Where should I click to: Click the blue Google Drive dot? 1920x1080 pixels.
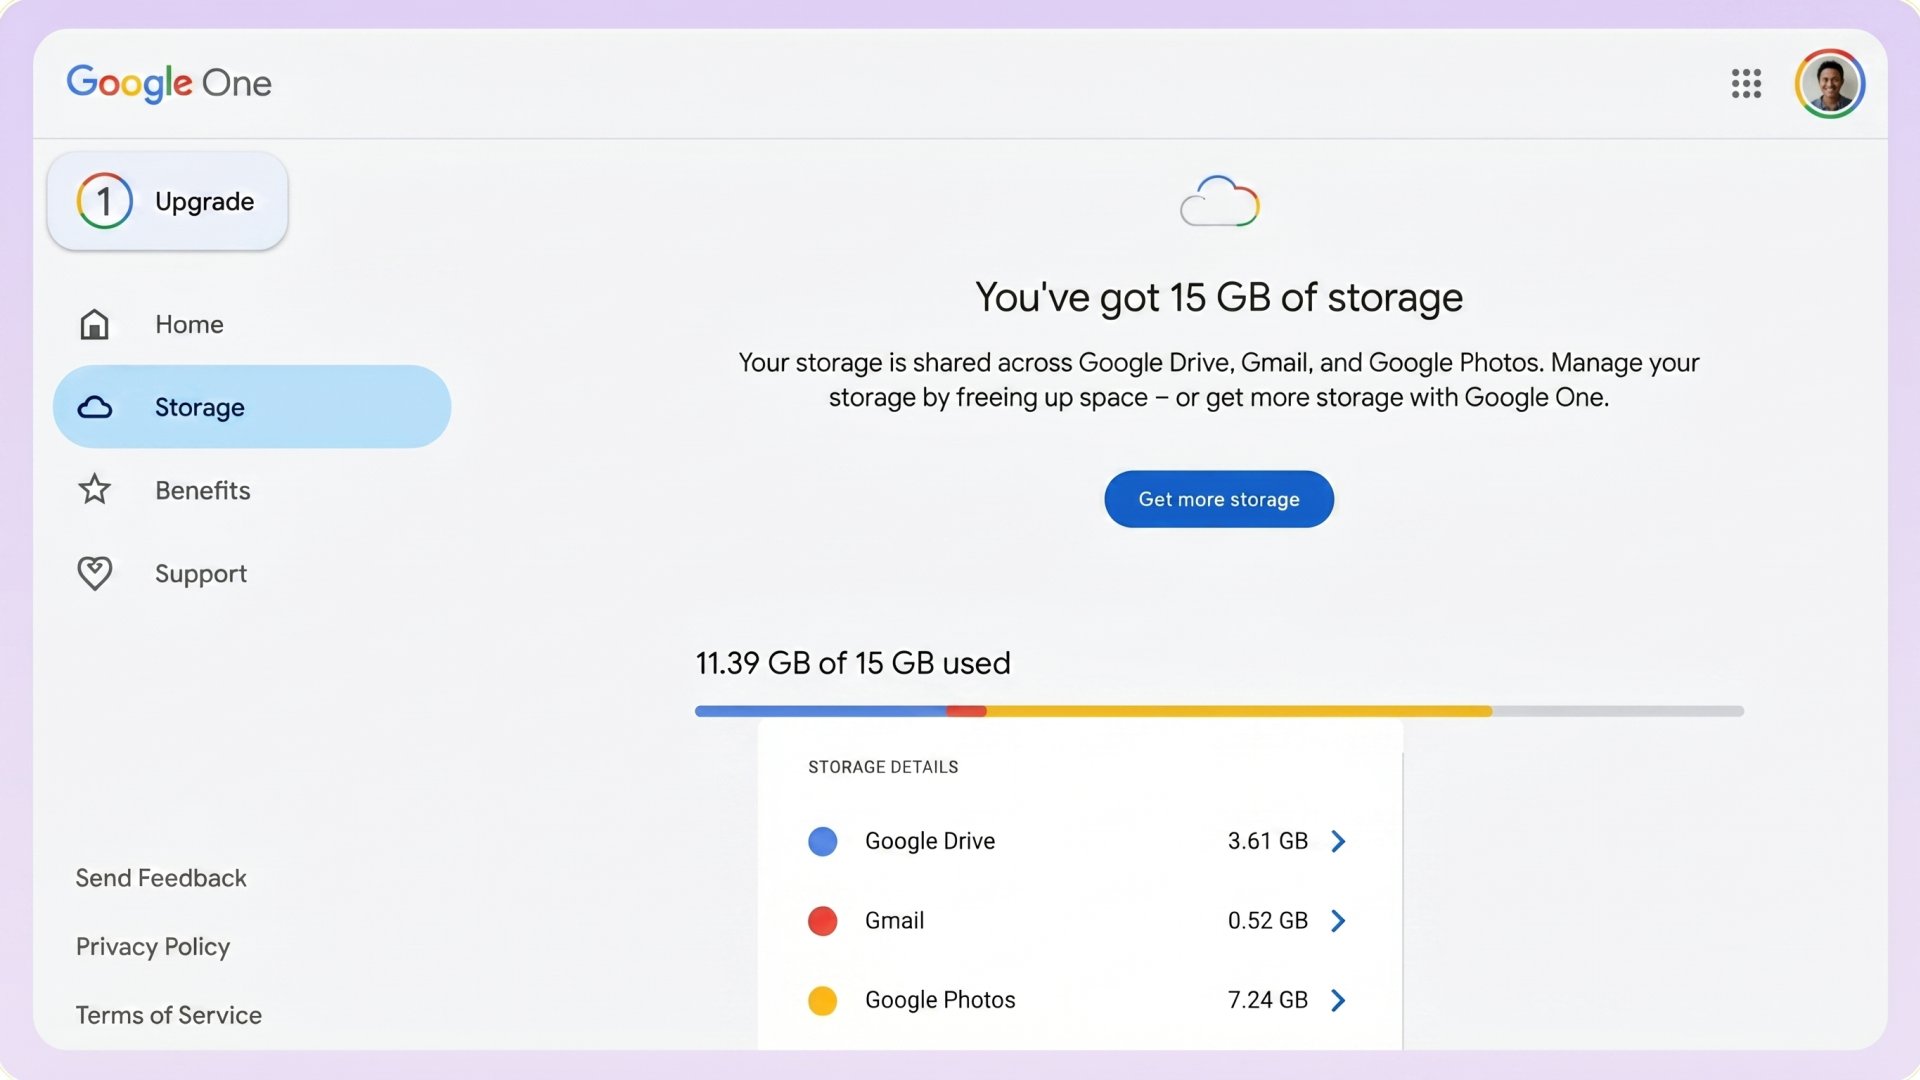[x=822, y=841]
